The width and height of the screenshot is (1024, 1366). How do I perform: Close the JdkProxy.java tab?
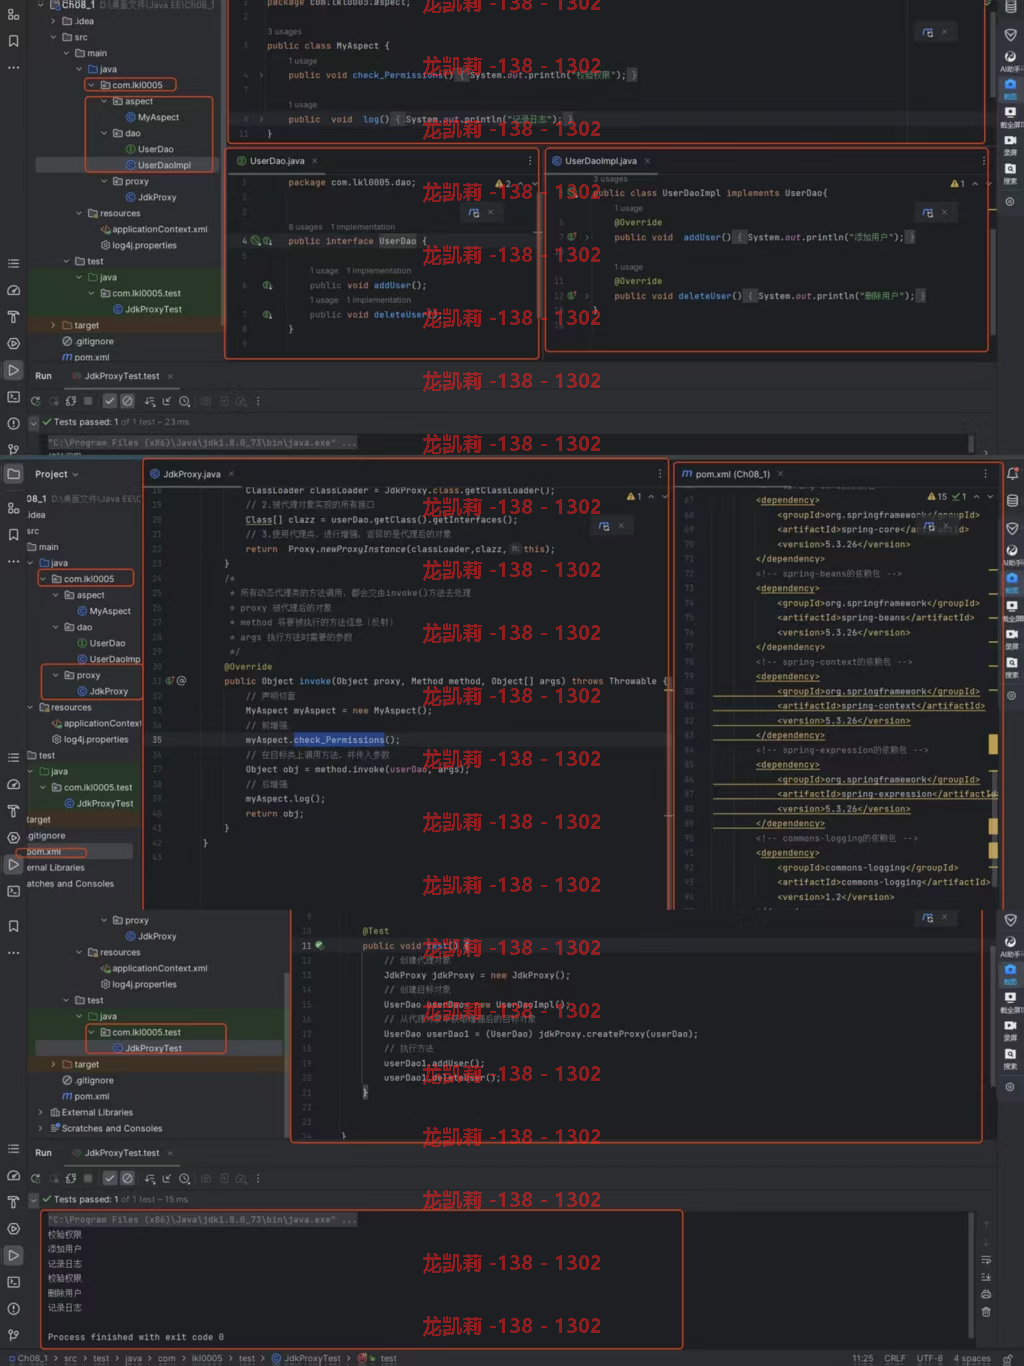click(231, 474)
